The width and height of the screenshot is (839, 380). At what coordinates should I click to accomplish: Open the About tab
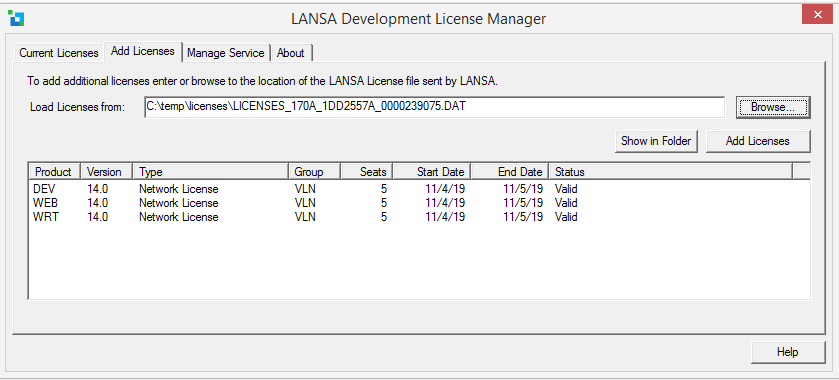[291, 53]
